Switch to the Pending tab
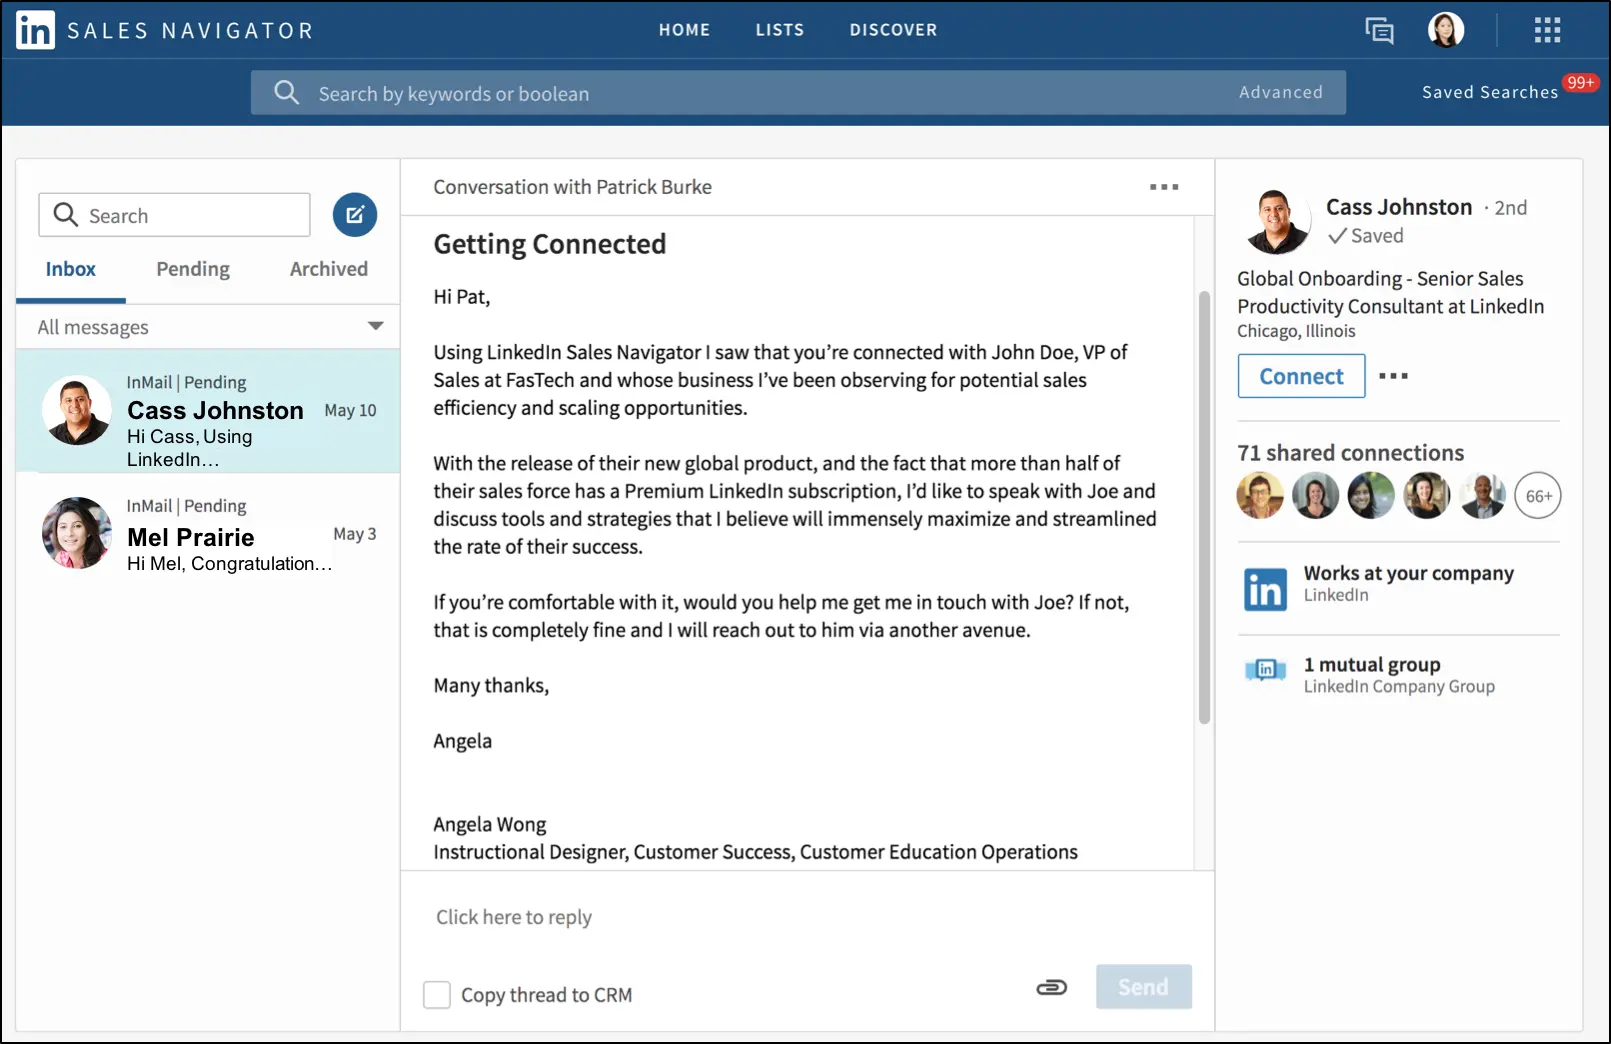This screenshot has height=1044, width=1611. click(x=192, y=268)
